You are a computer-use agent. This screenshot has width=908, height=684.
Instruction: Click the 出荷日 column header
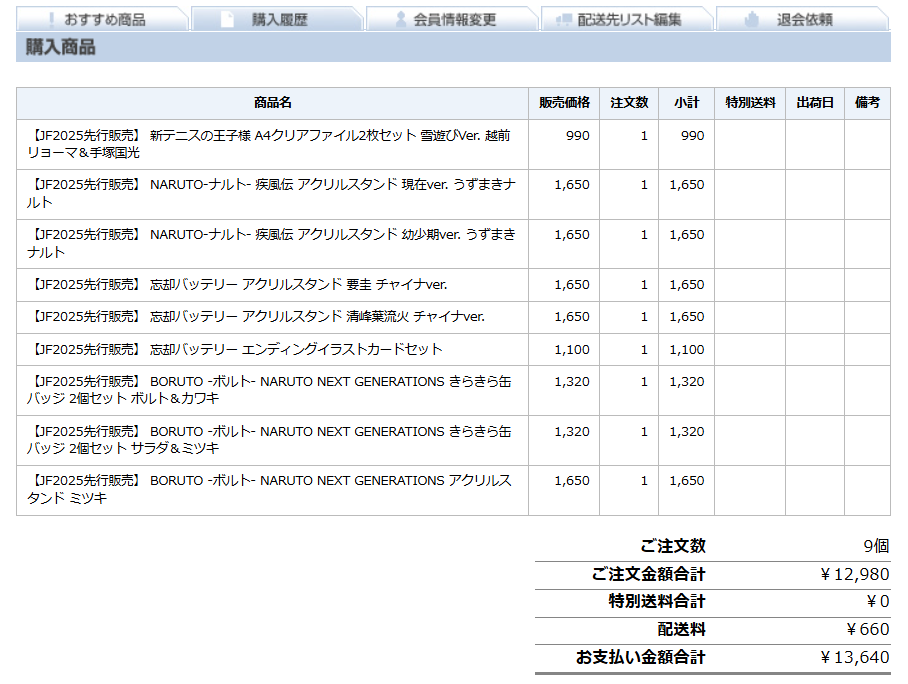815,103
